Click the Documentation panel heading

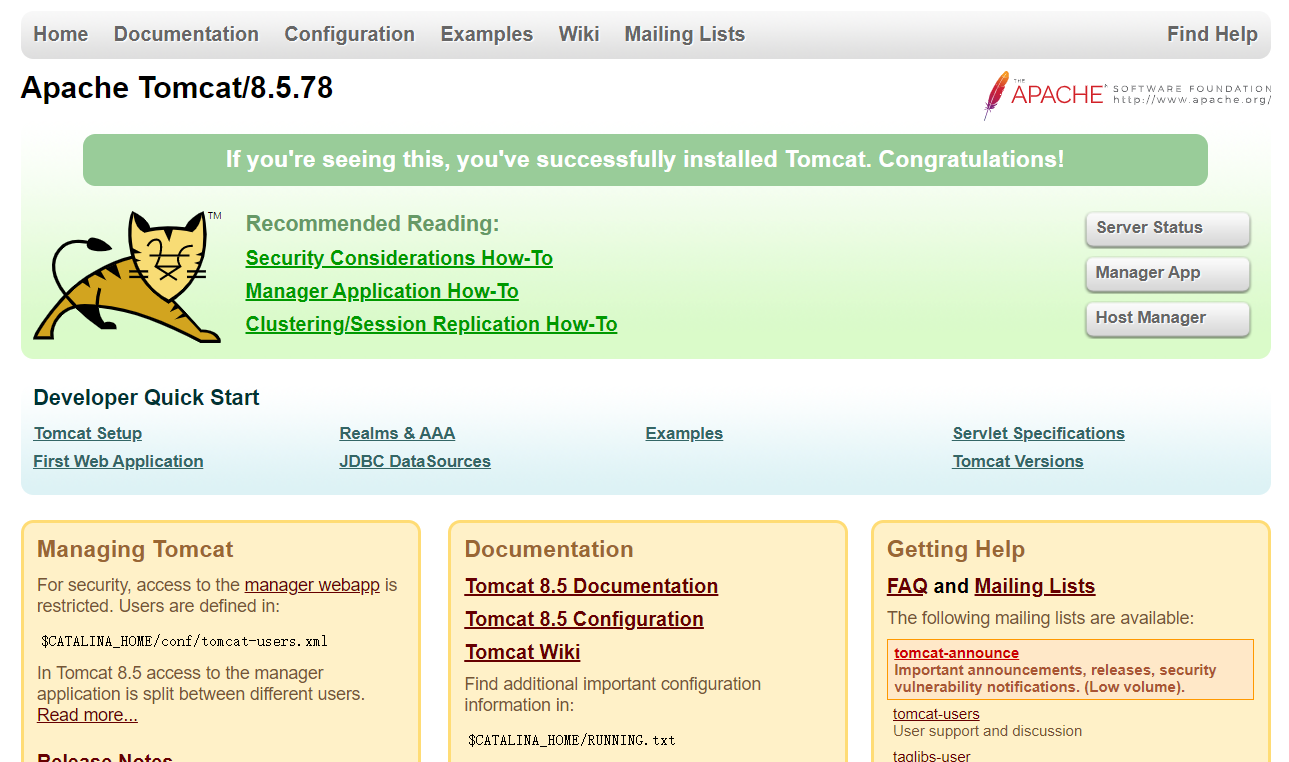click(x=549, y=549)
